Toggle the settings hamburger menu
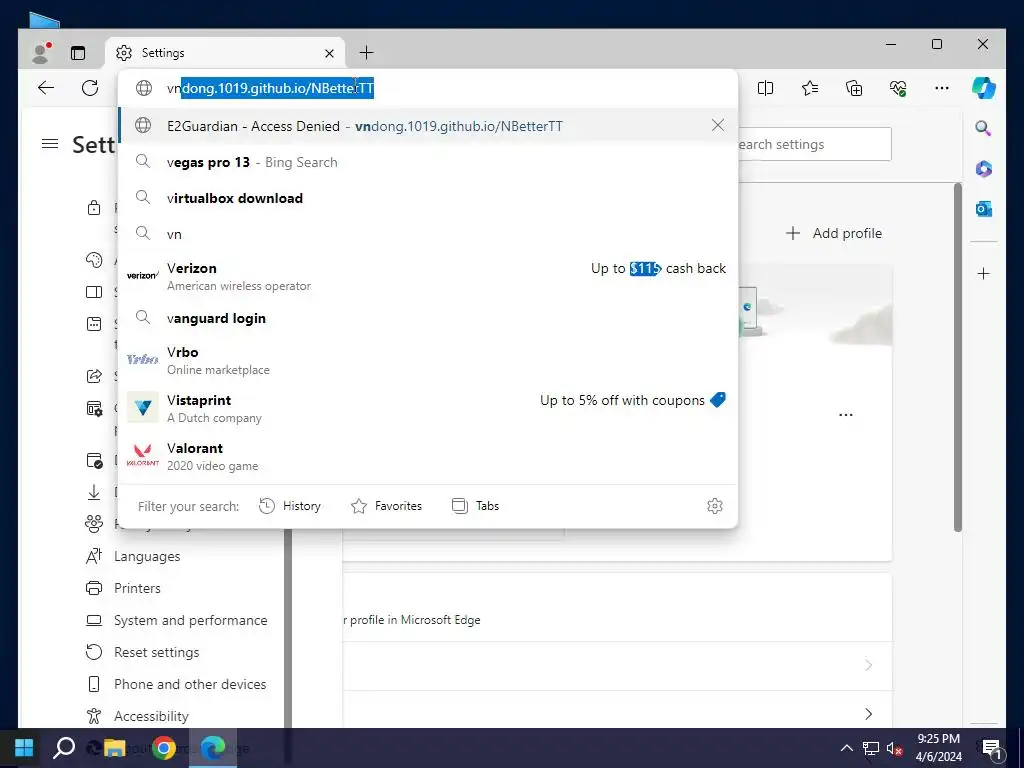The width and height of the screenshot is (1024, 768). coord(50,144)
